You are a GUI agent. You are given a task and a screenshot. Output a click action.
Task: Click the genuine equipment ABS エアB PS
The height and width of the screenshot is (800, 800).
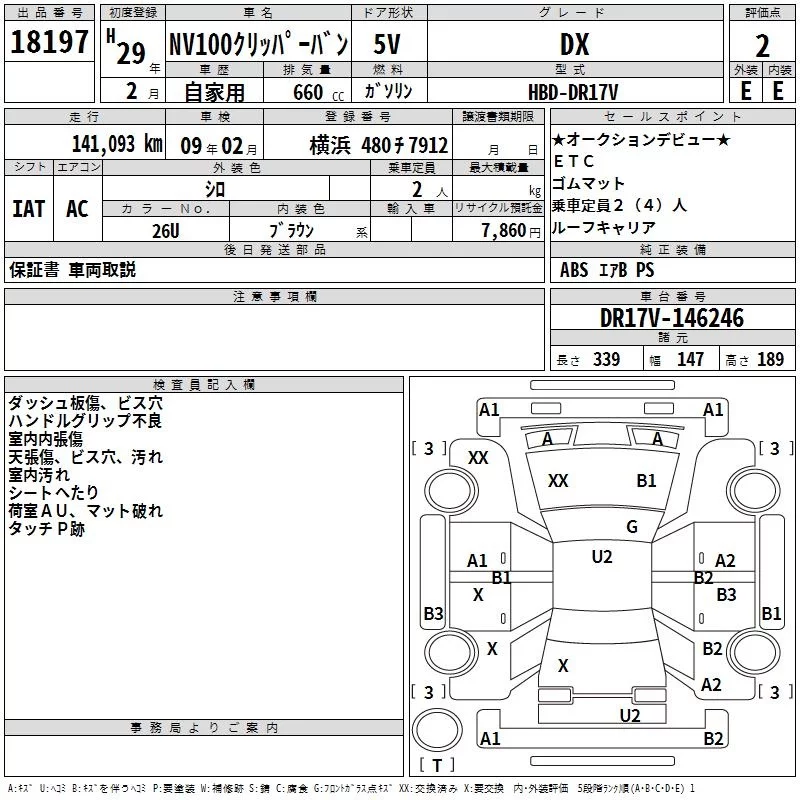click(x=607, y=269)
